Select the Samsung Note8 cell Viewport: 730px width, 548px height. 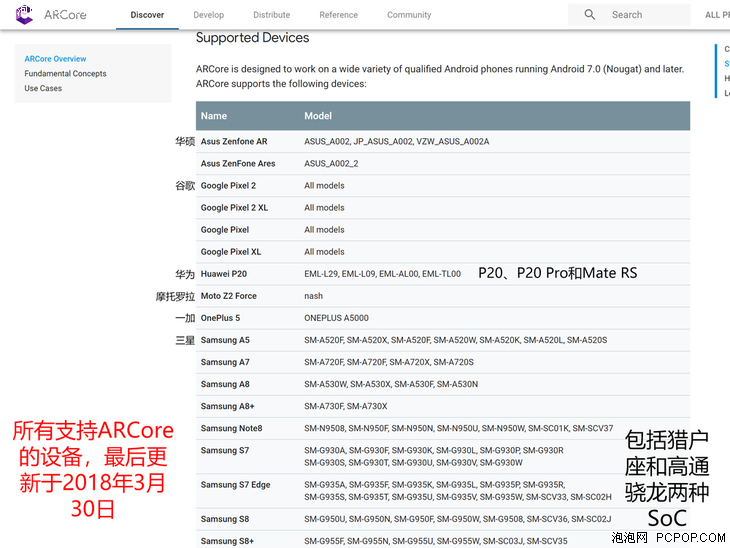click(x=231, y=428)
